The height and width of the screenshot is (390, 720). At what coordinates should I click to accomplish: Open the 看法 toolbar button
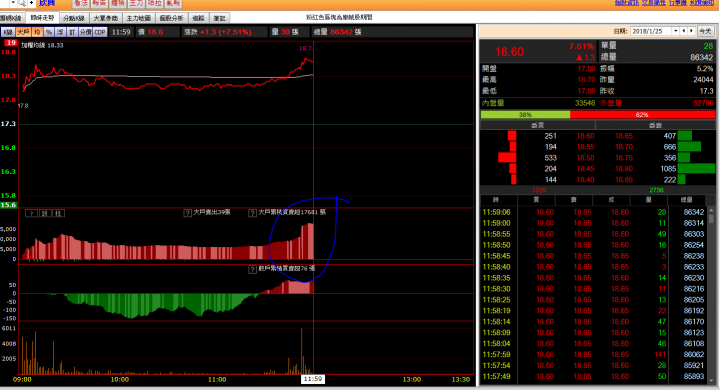point(81,3)
